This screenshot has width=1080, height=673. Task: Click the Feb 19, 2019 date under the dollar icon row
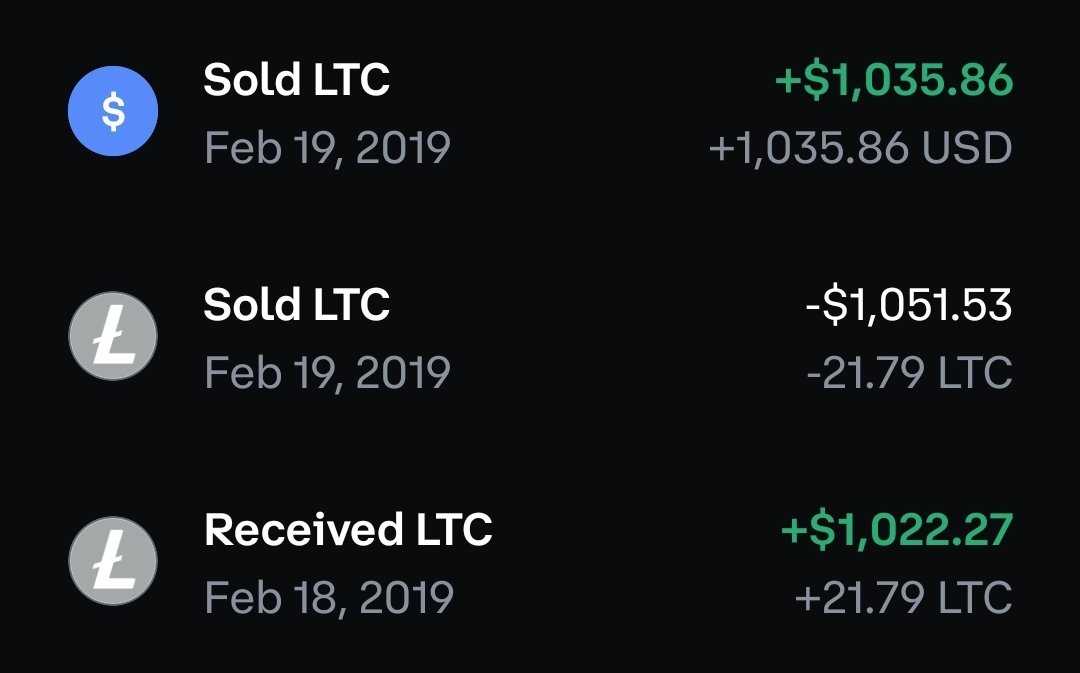328,148
